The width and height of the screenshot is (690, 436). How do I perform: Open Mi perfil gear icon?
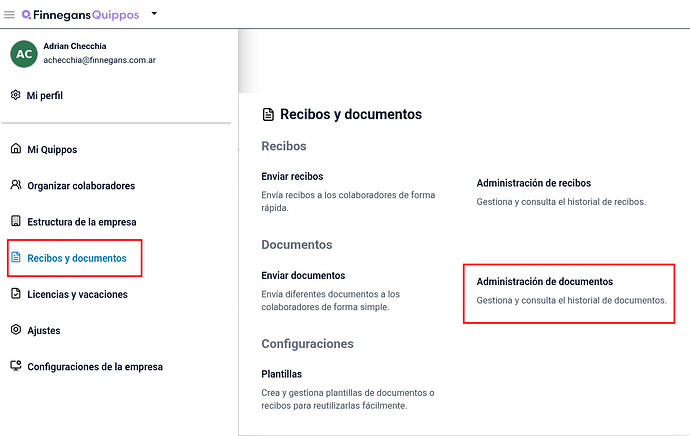coord(15,95)
